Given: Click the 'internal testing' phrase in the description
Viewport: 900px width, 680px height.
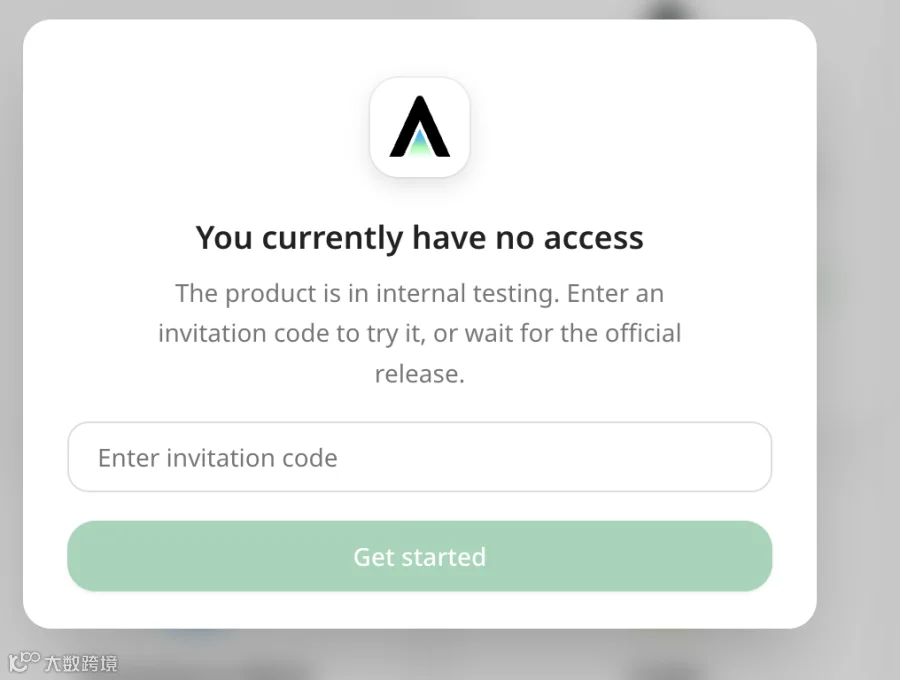Looking at the screenshot, I should pyautogui.click(x=467, y=293).
